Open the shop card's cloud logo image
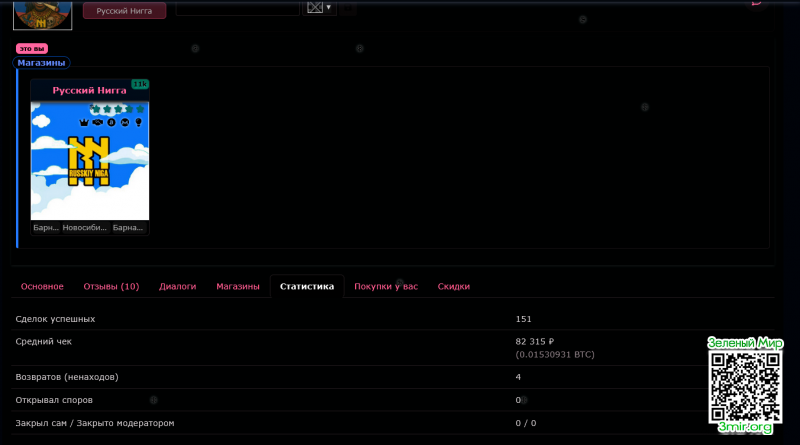 click(90, 165)
